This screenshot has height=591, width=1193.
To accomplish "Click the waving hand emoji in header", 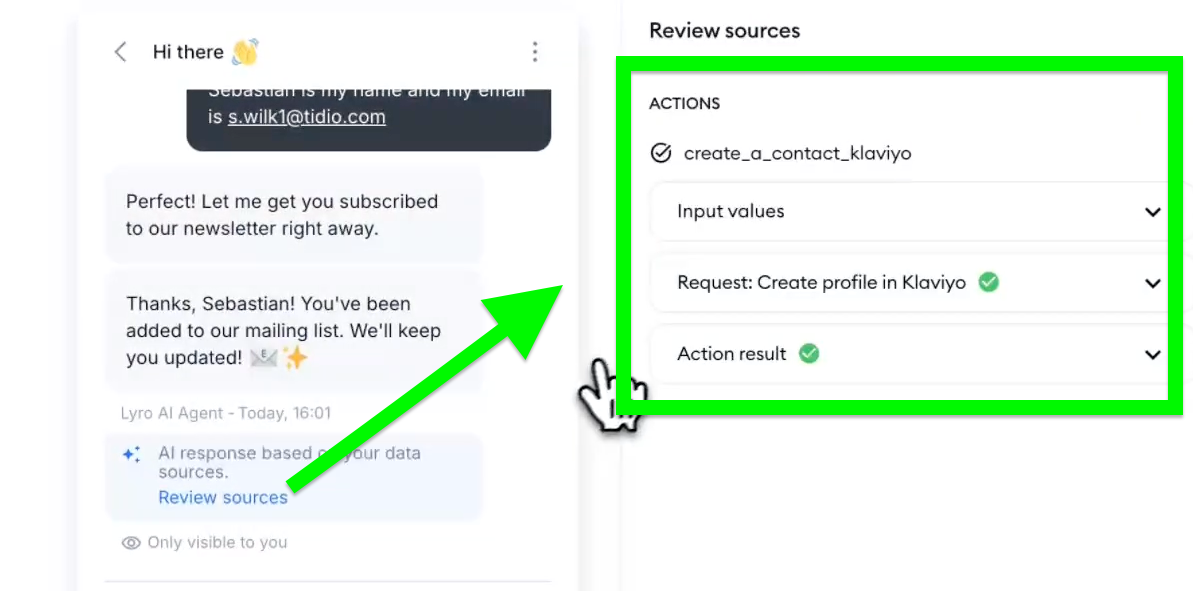I will (245, 52).
